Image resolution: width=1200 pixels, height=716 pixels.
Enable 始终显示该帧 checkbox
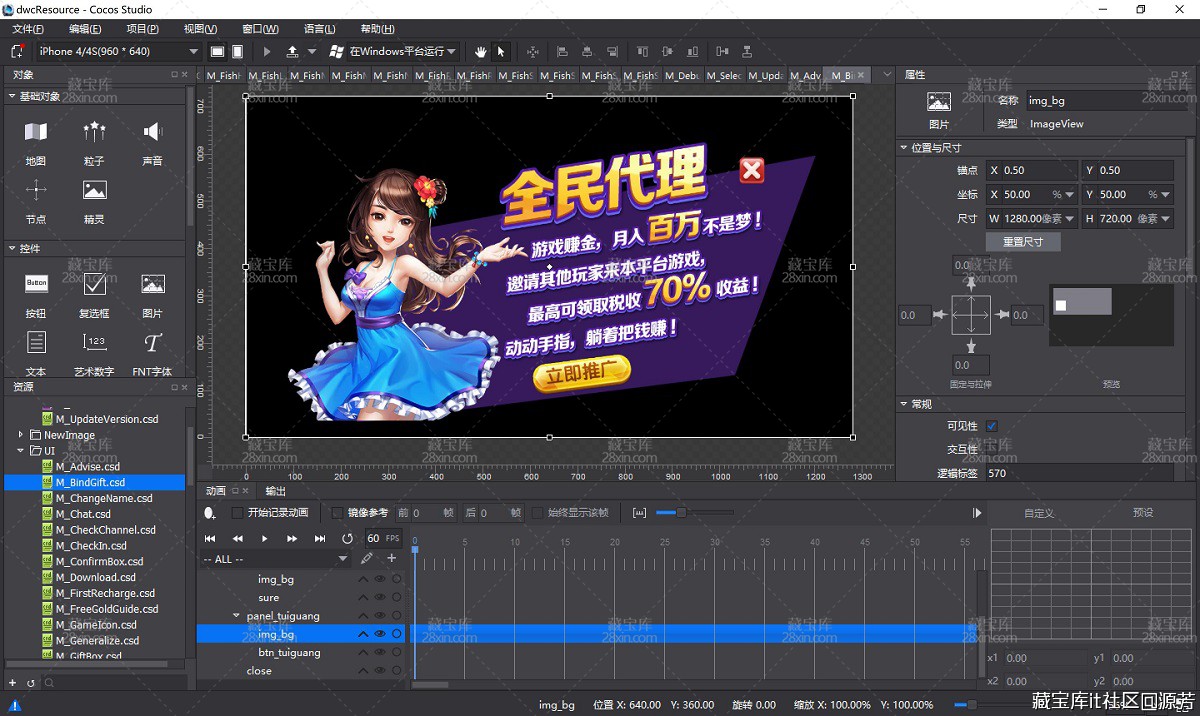[538, 513]
